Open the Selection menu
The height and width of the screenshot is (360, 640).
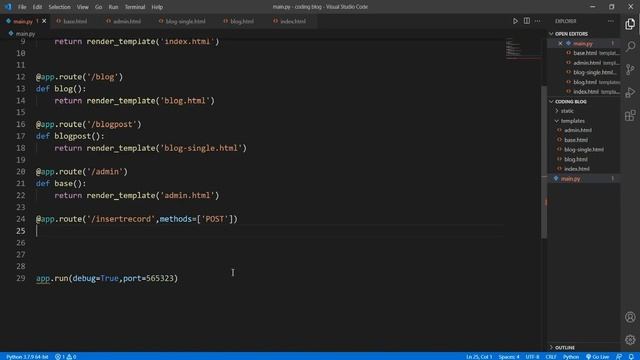point(60,7)
